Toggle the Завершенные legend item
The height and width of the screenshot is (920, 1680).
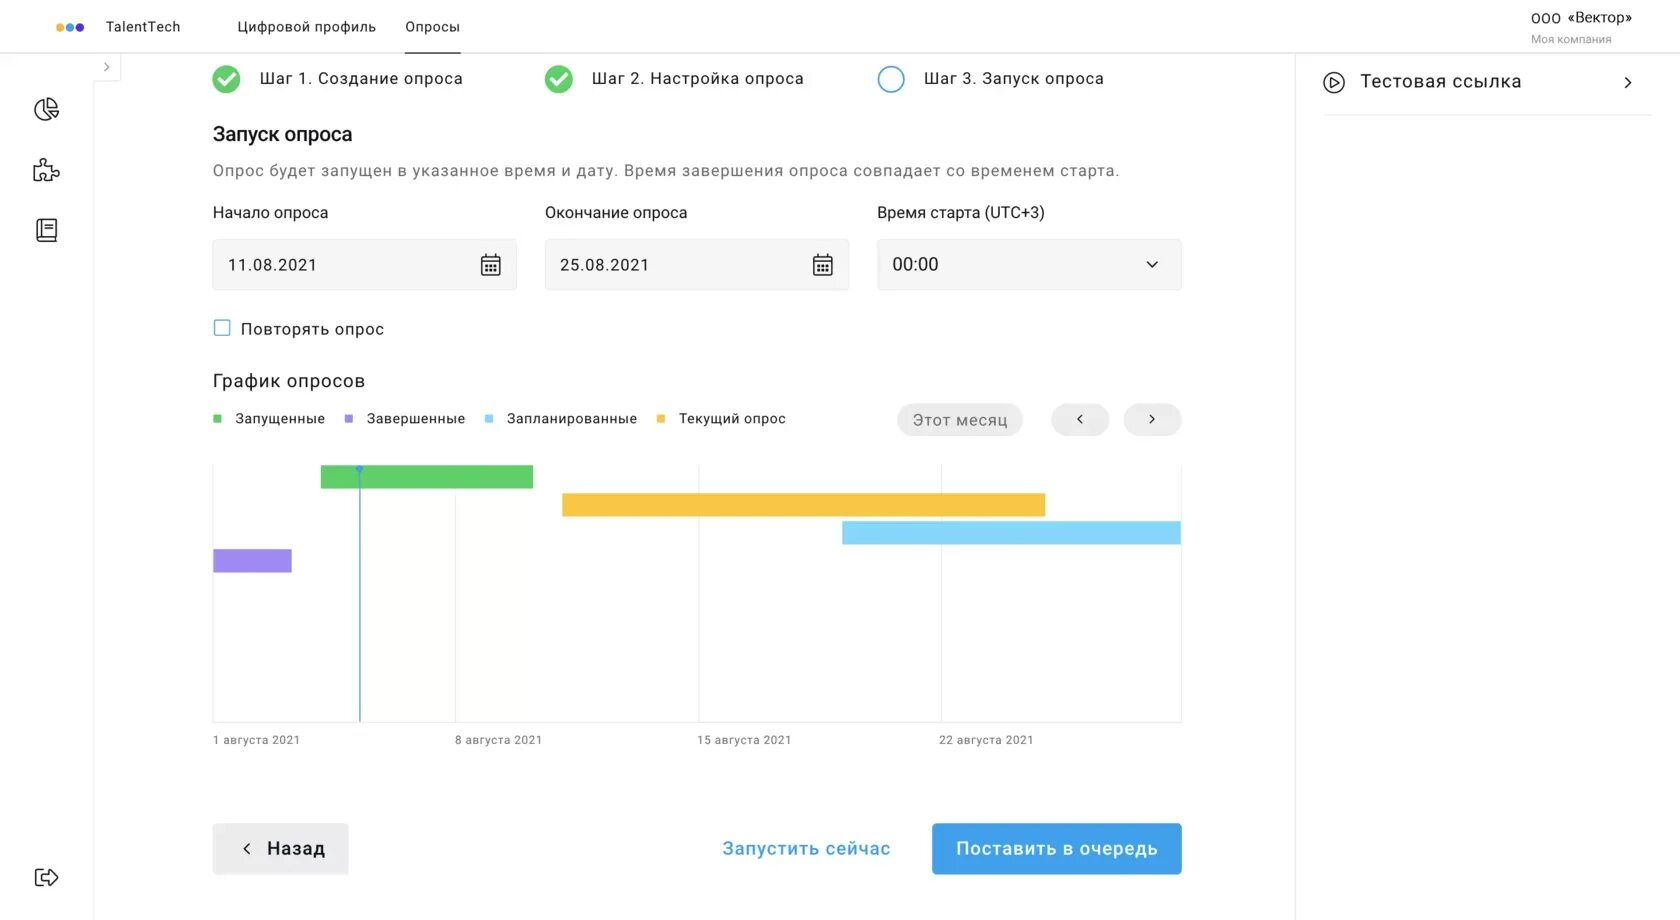click(405, 419)
